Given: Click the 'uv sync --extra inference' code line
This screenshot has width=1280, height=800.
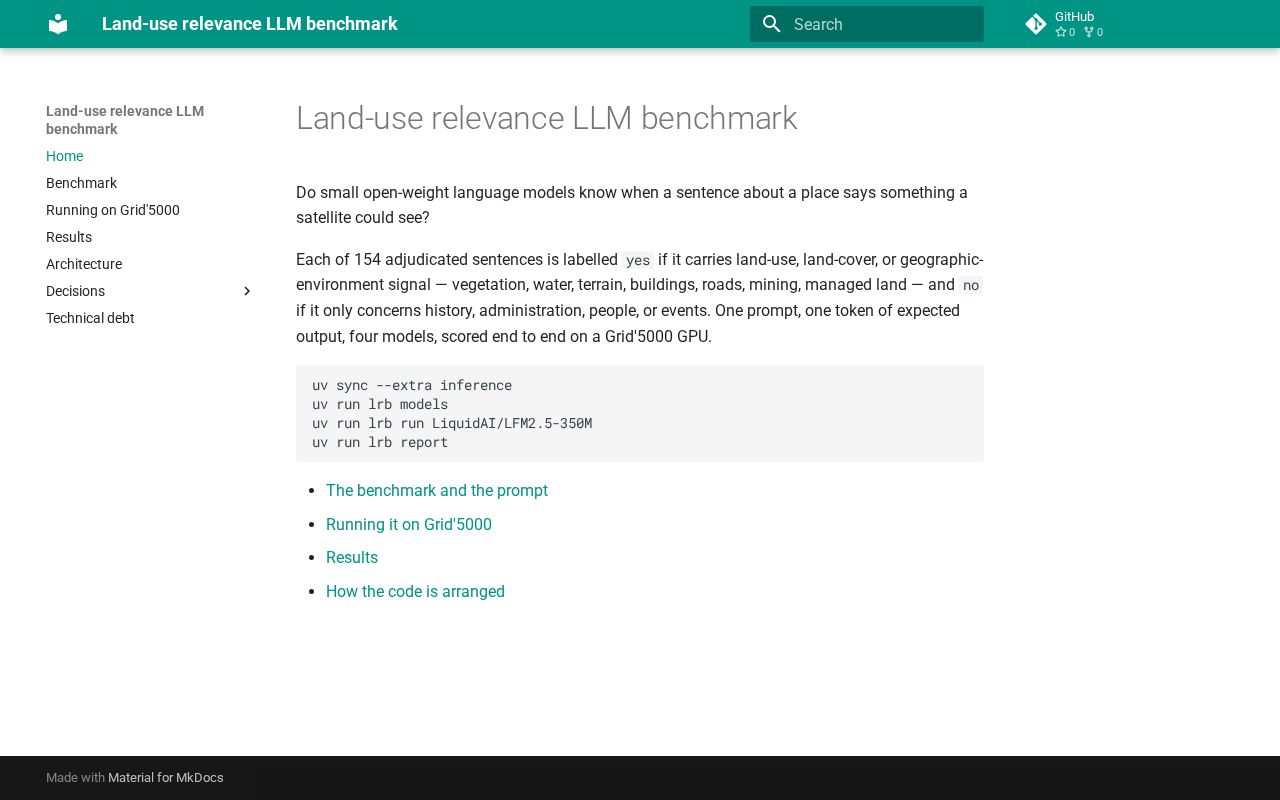Looking at the screenshot, I should (x=412, y=385).
